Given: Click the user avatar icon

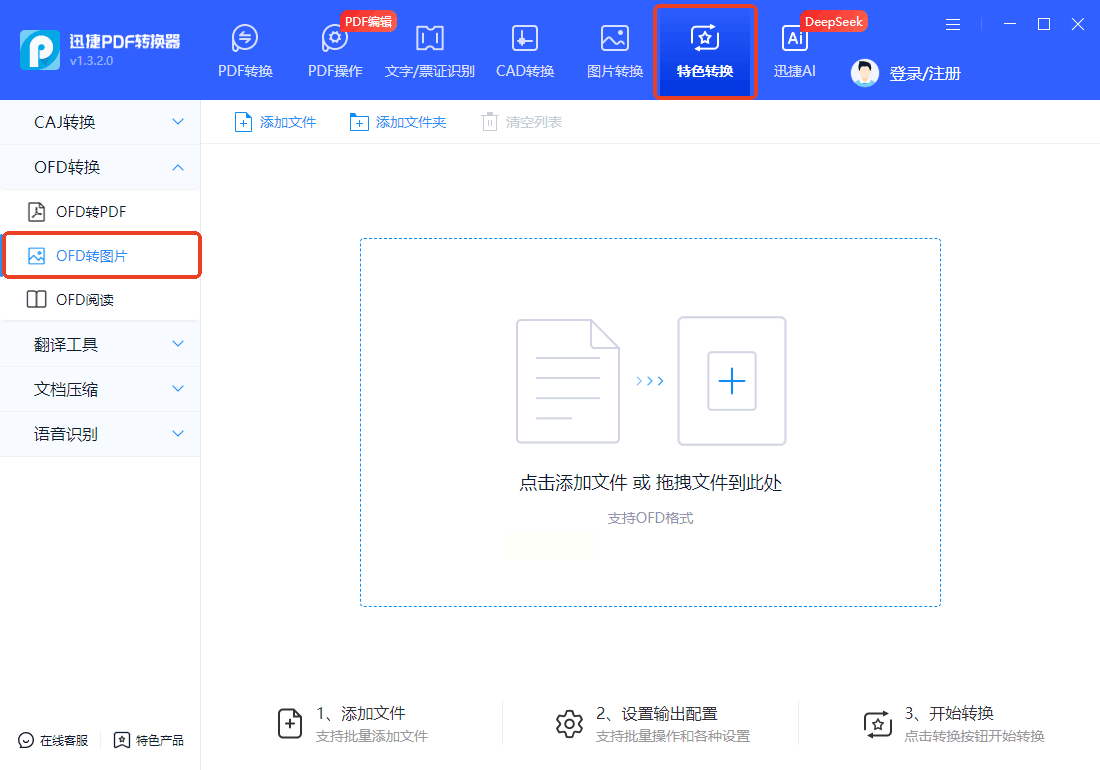Looking at the screenshot, I should point(864,73).
